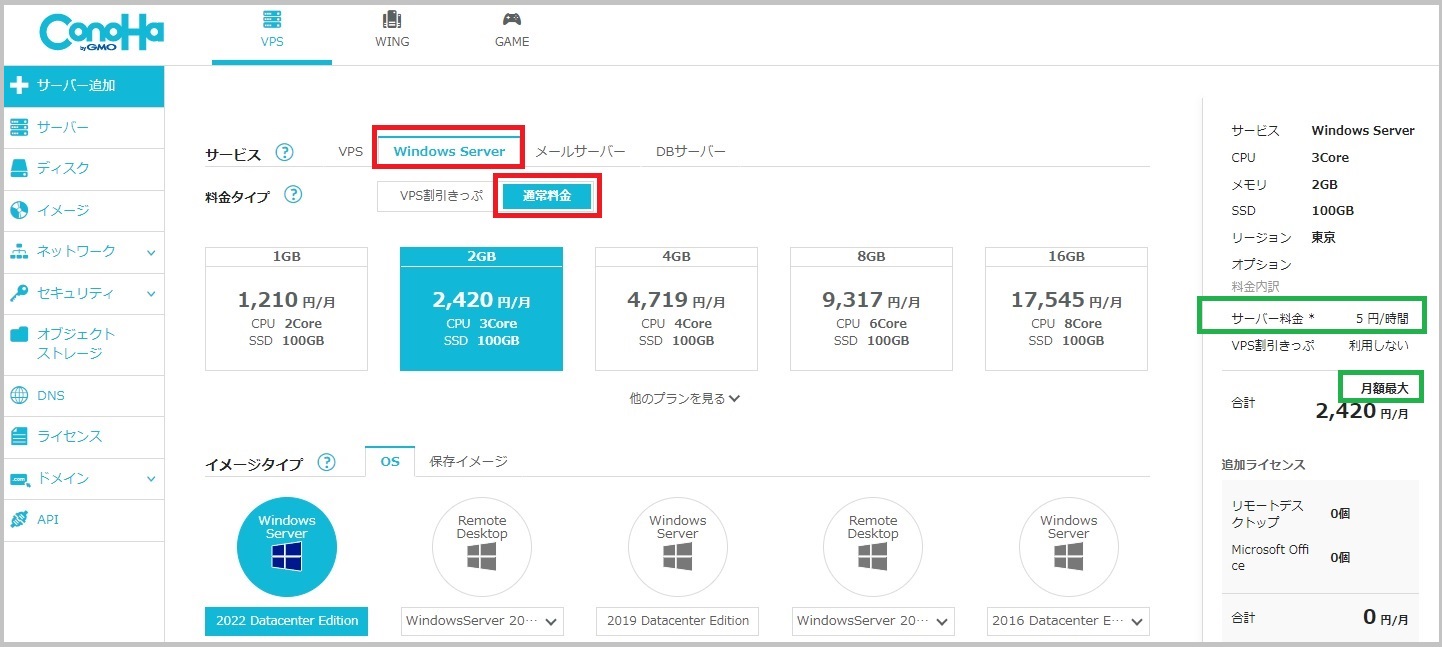
Task: Expand the ドメイン sidebar menu chevron
Action: [x=151, y=479]
